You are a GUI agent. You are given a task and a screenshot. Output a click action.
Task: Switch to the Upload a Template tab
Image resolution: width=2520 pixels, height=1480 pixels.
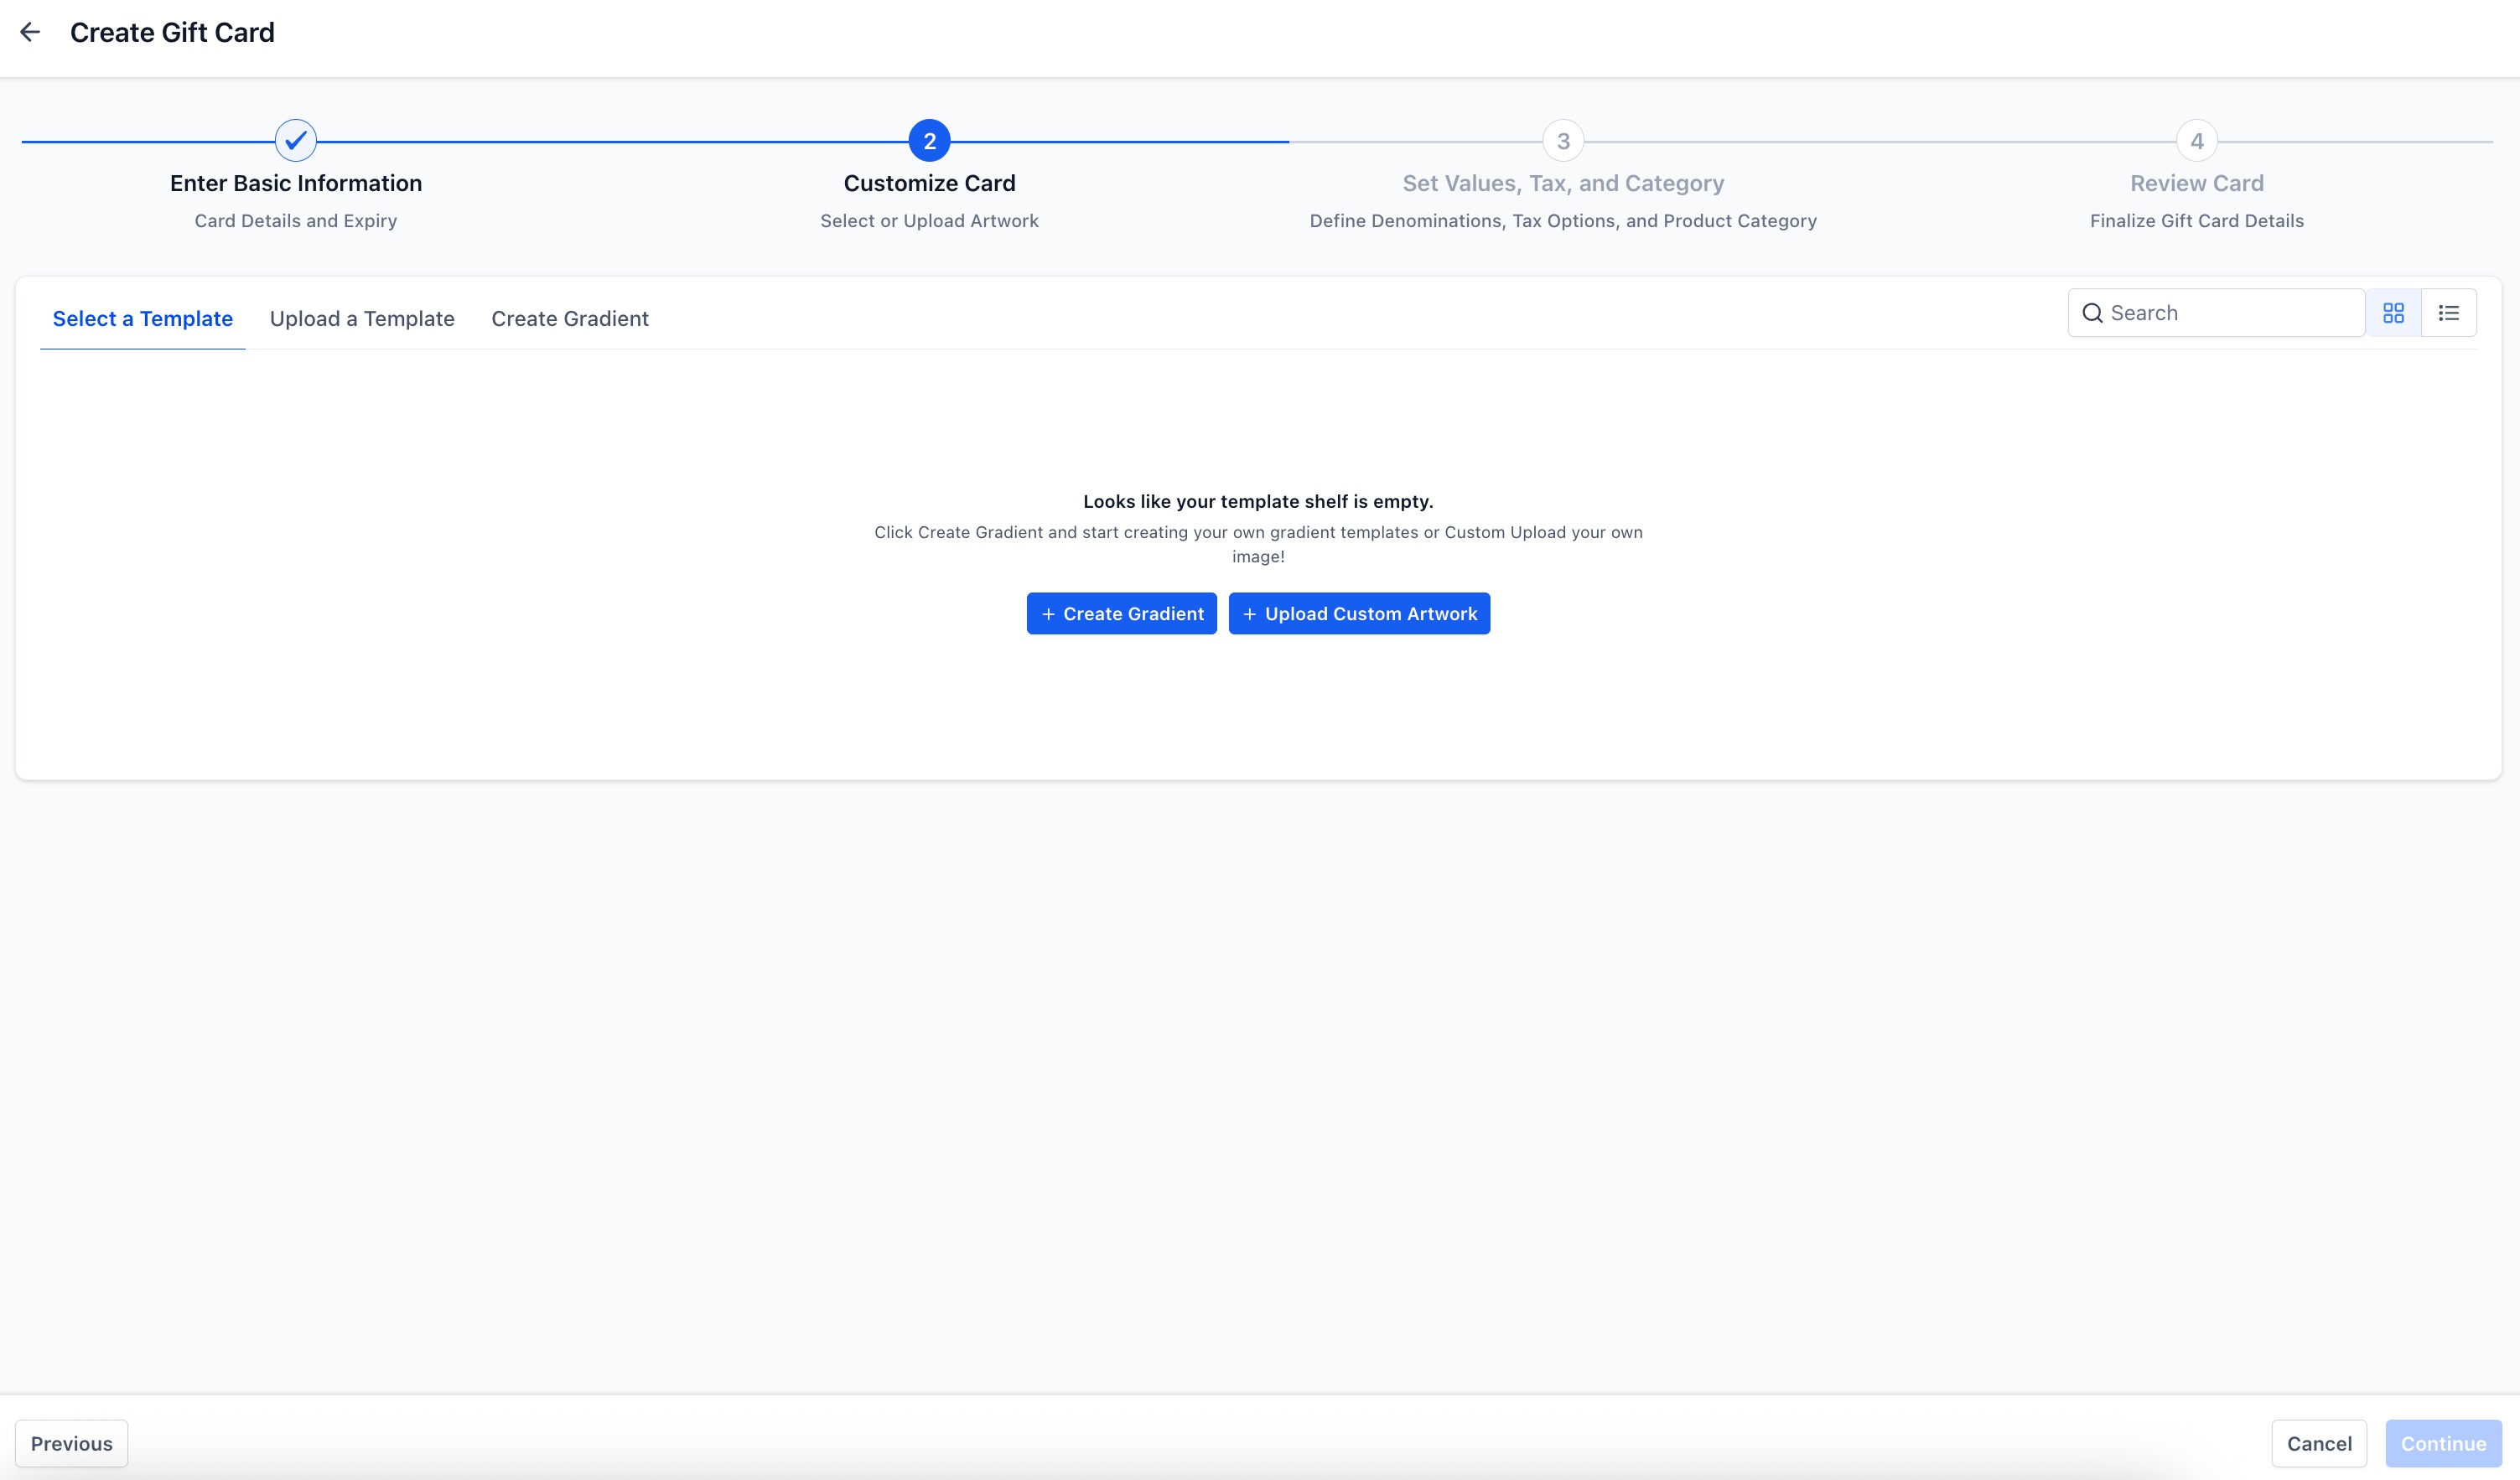[x=362, y=318]
